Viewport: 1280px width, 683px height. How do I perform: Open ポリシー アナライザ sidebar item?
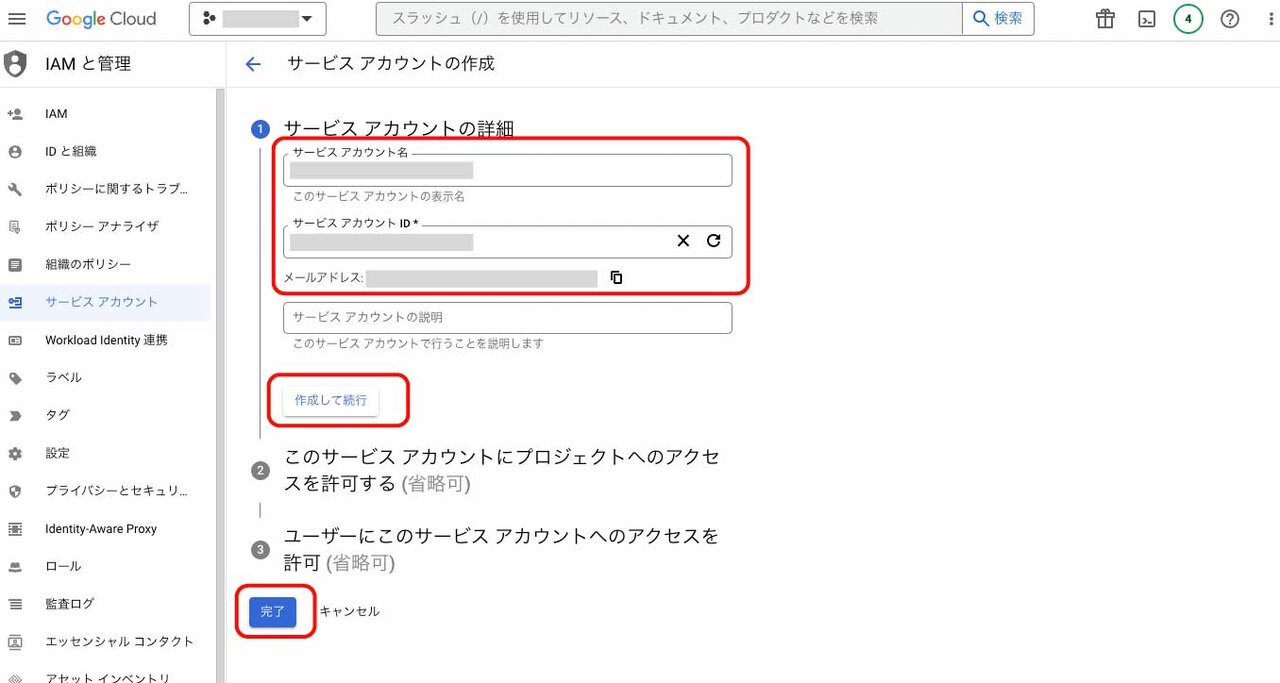105,227
